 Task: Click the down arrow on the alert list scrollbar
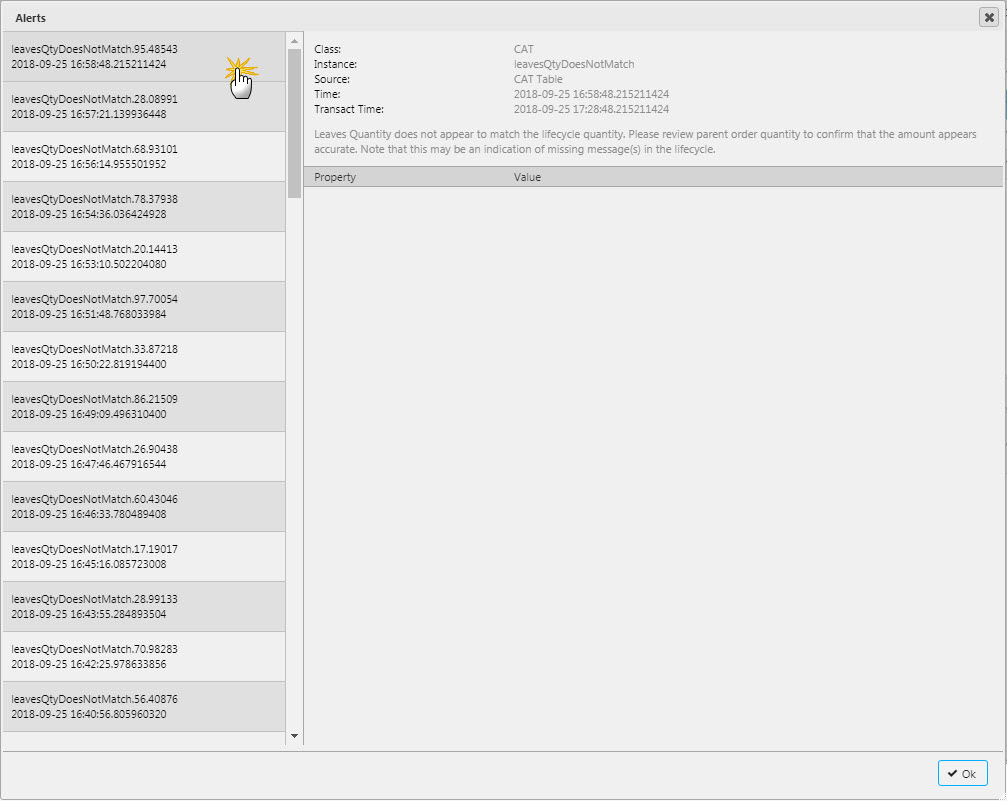coord(294,736)
